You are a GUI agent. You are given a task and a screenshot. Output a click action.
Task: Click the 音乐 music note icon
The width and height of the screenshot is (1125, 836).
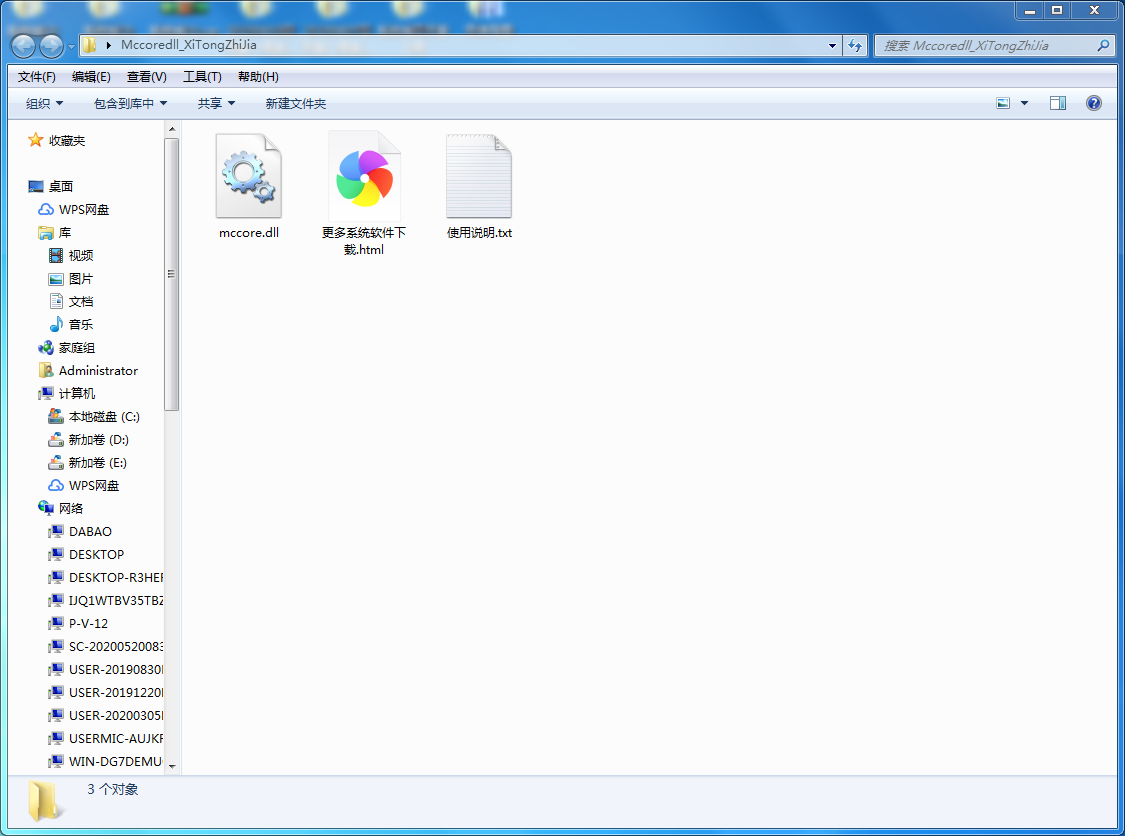pyautogui.click(x=56, y=324)
